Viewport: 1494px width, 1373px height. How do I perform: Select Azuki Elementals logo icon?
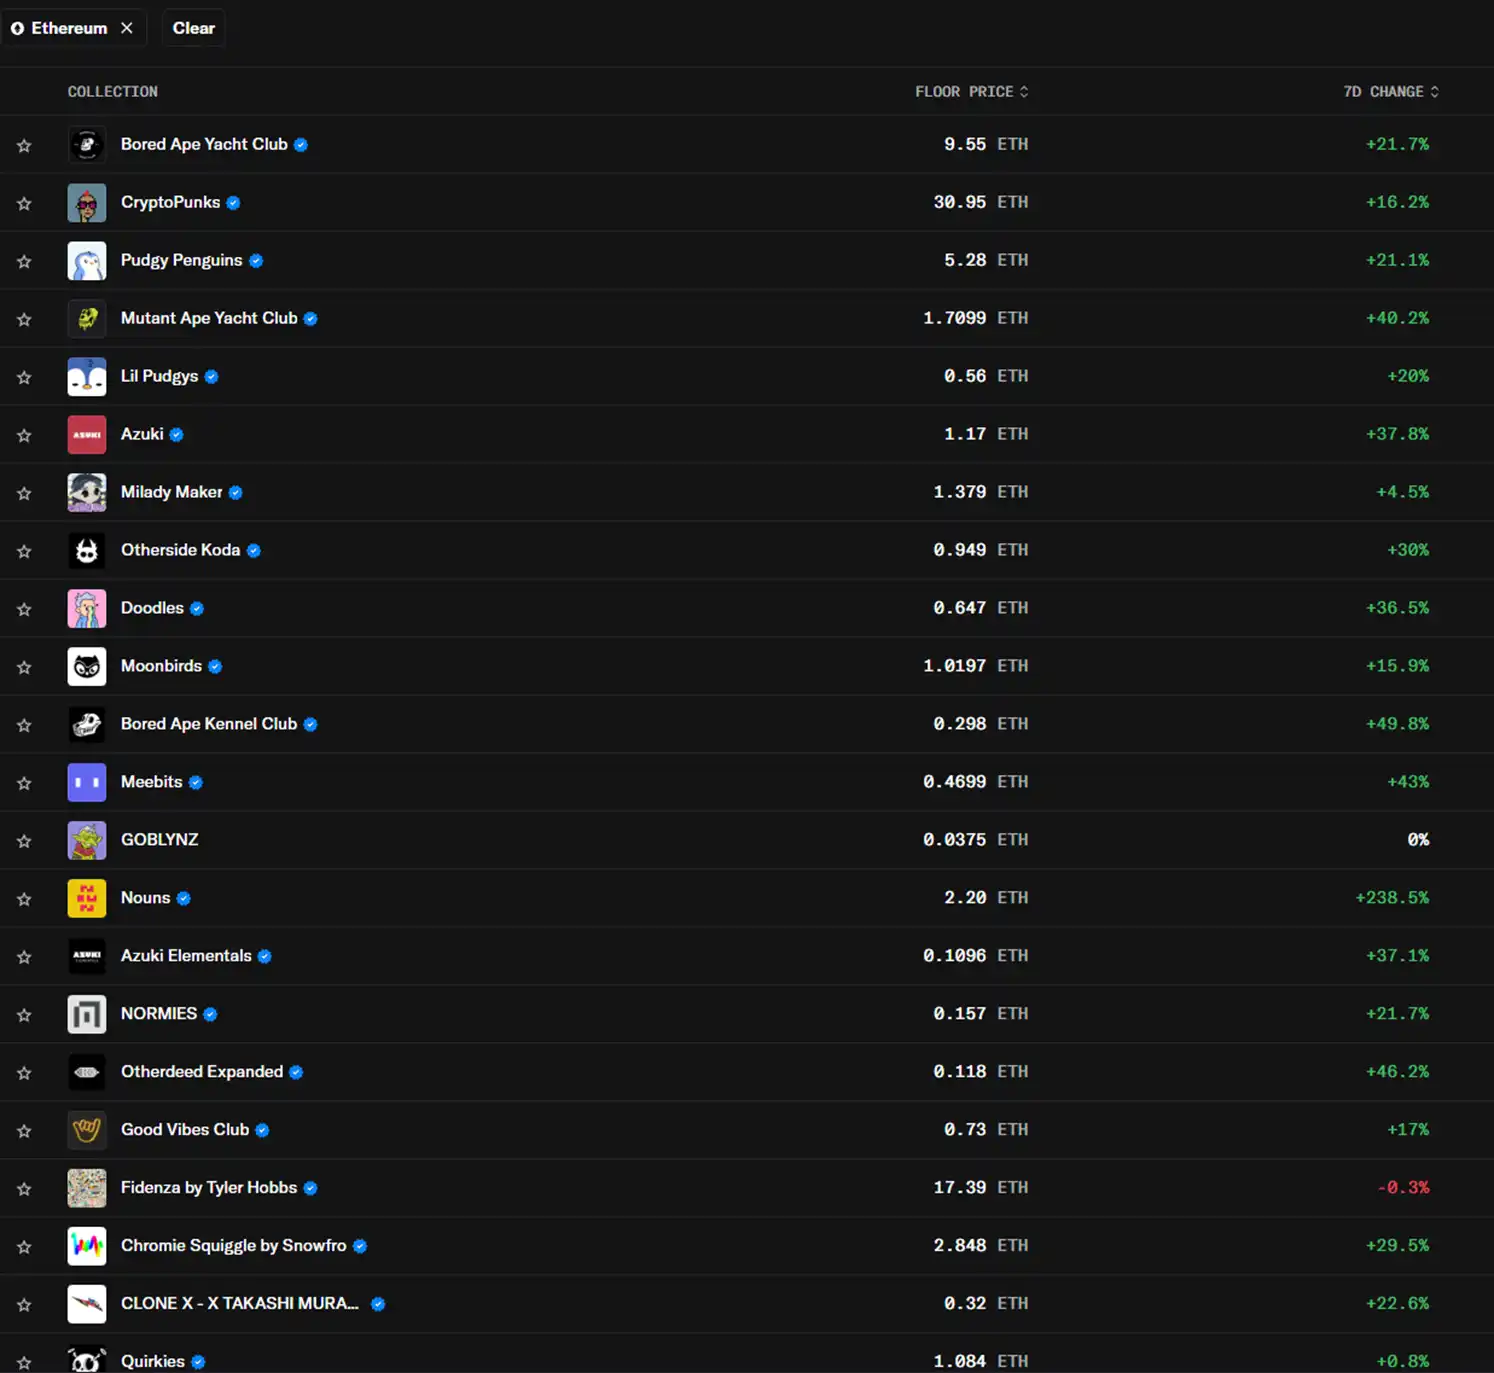tap(87, 957)
